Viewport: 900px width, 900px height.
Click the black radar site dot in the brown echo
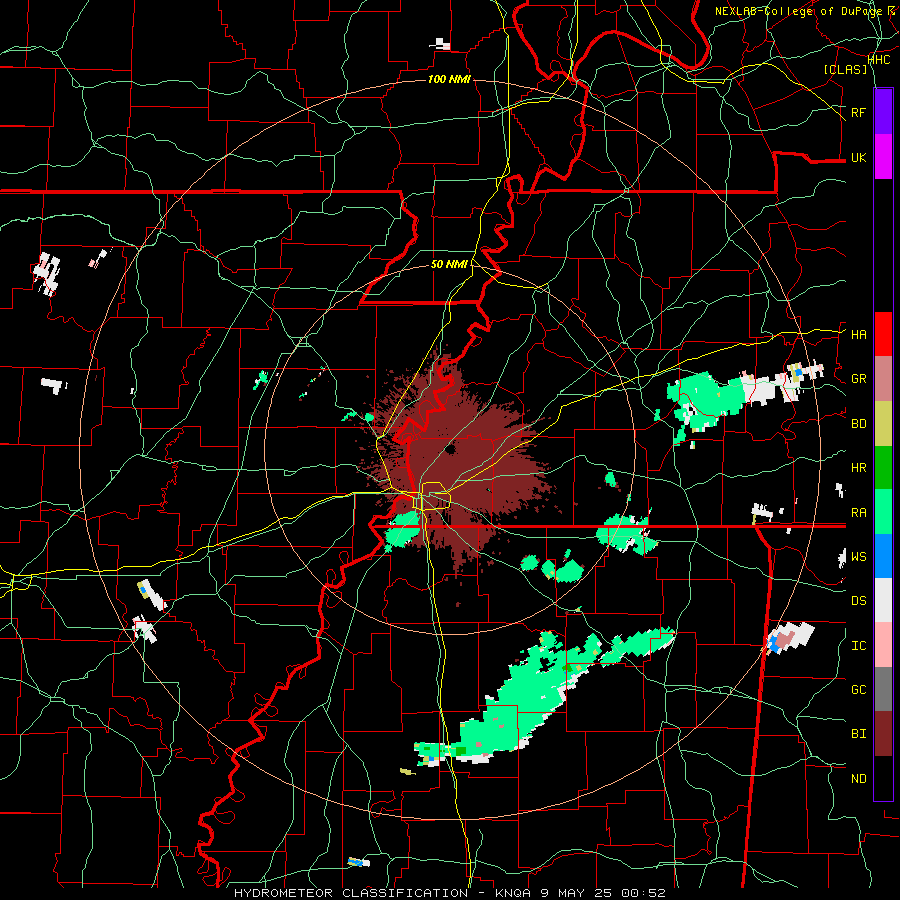point(450,450)
